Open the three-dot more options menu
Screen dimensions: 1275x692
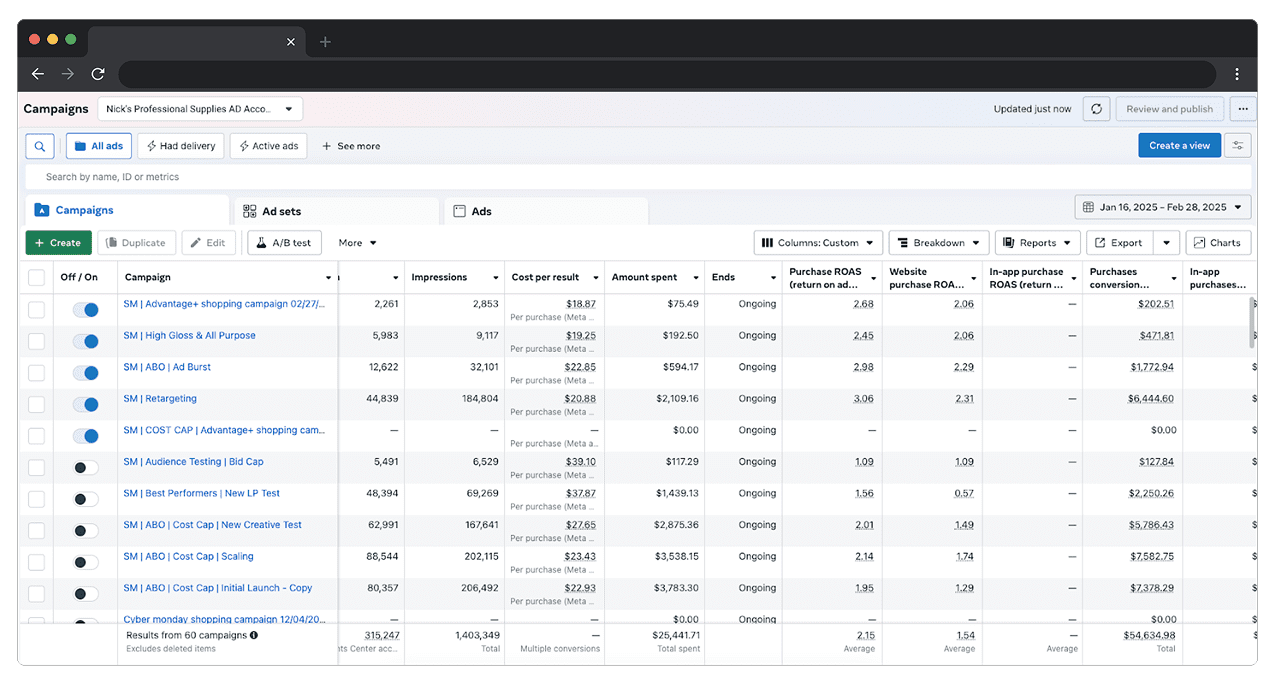1243,109
